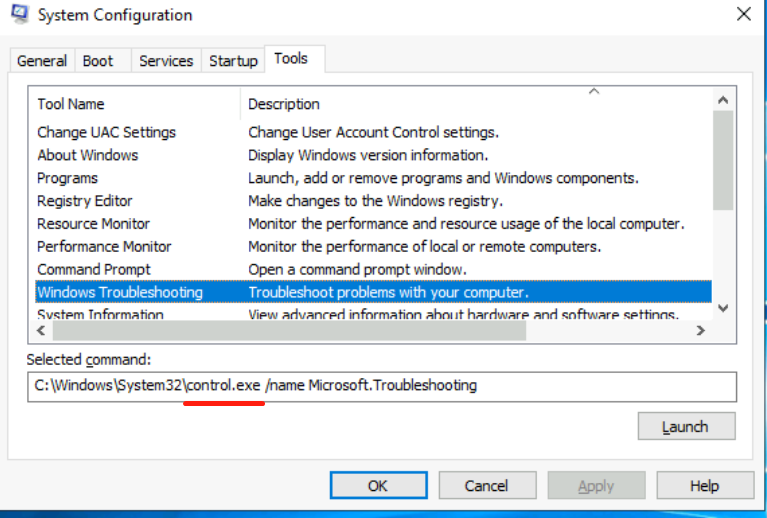Open the System Configuration title bar icon
The width and height of the screenshot is (767, 518).
pyautogui.click(x=17, y=16)
